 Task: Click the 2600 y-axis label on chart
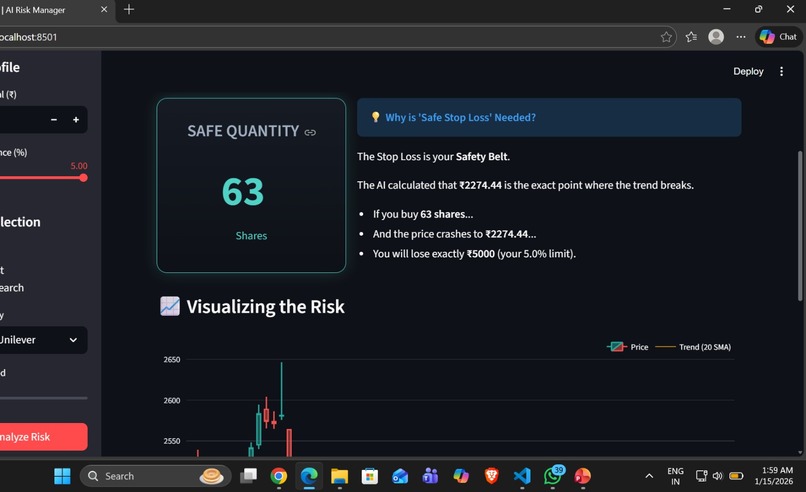tap(172, 400)
